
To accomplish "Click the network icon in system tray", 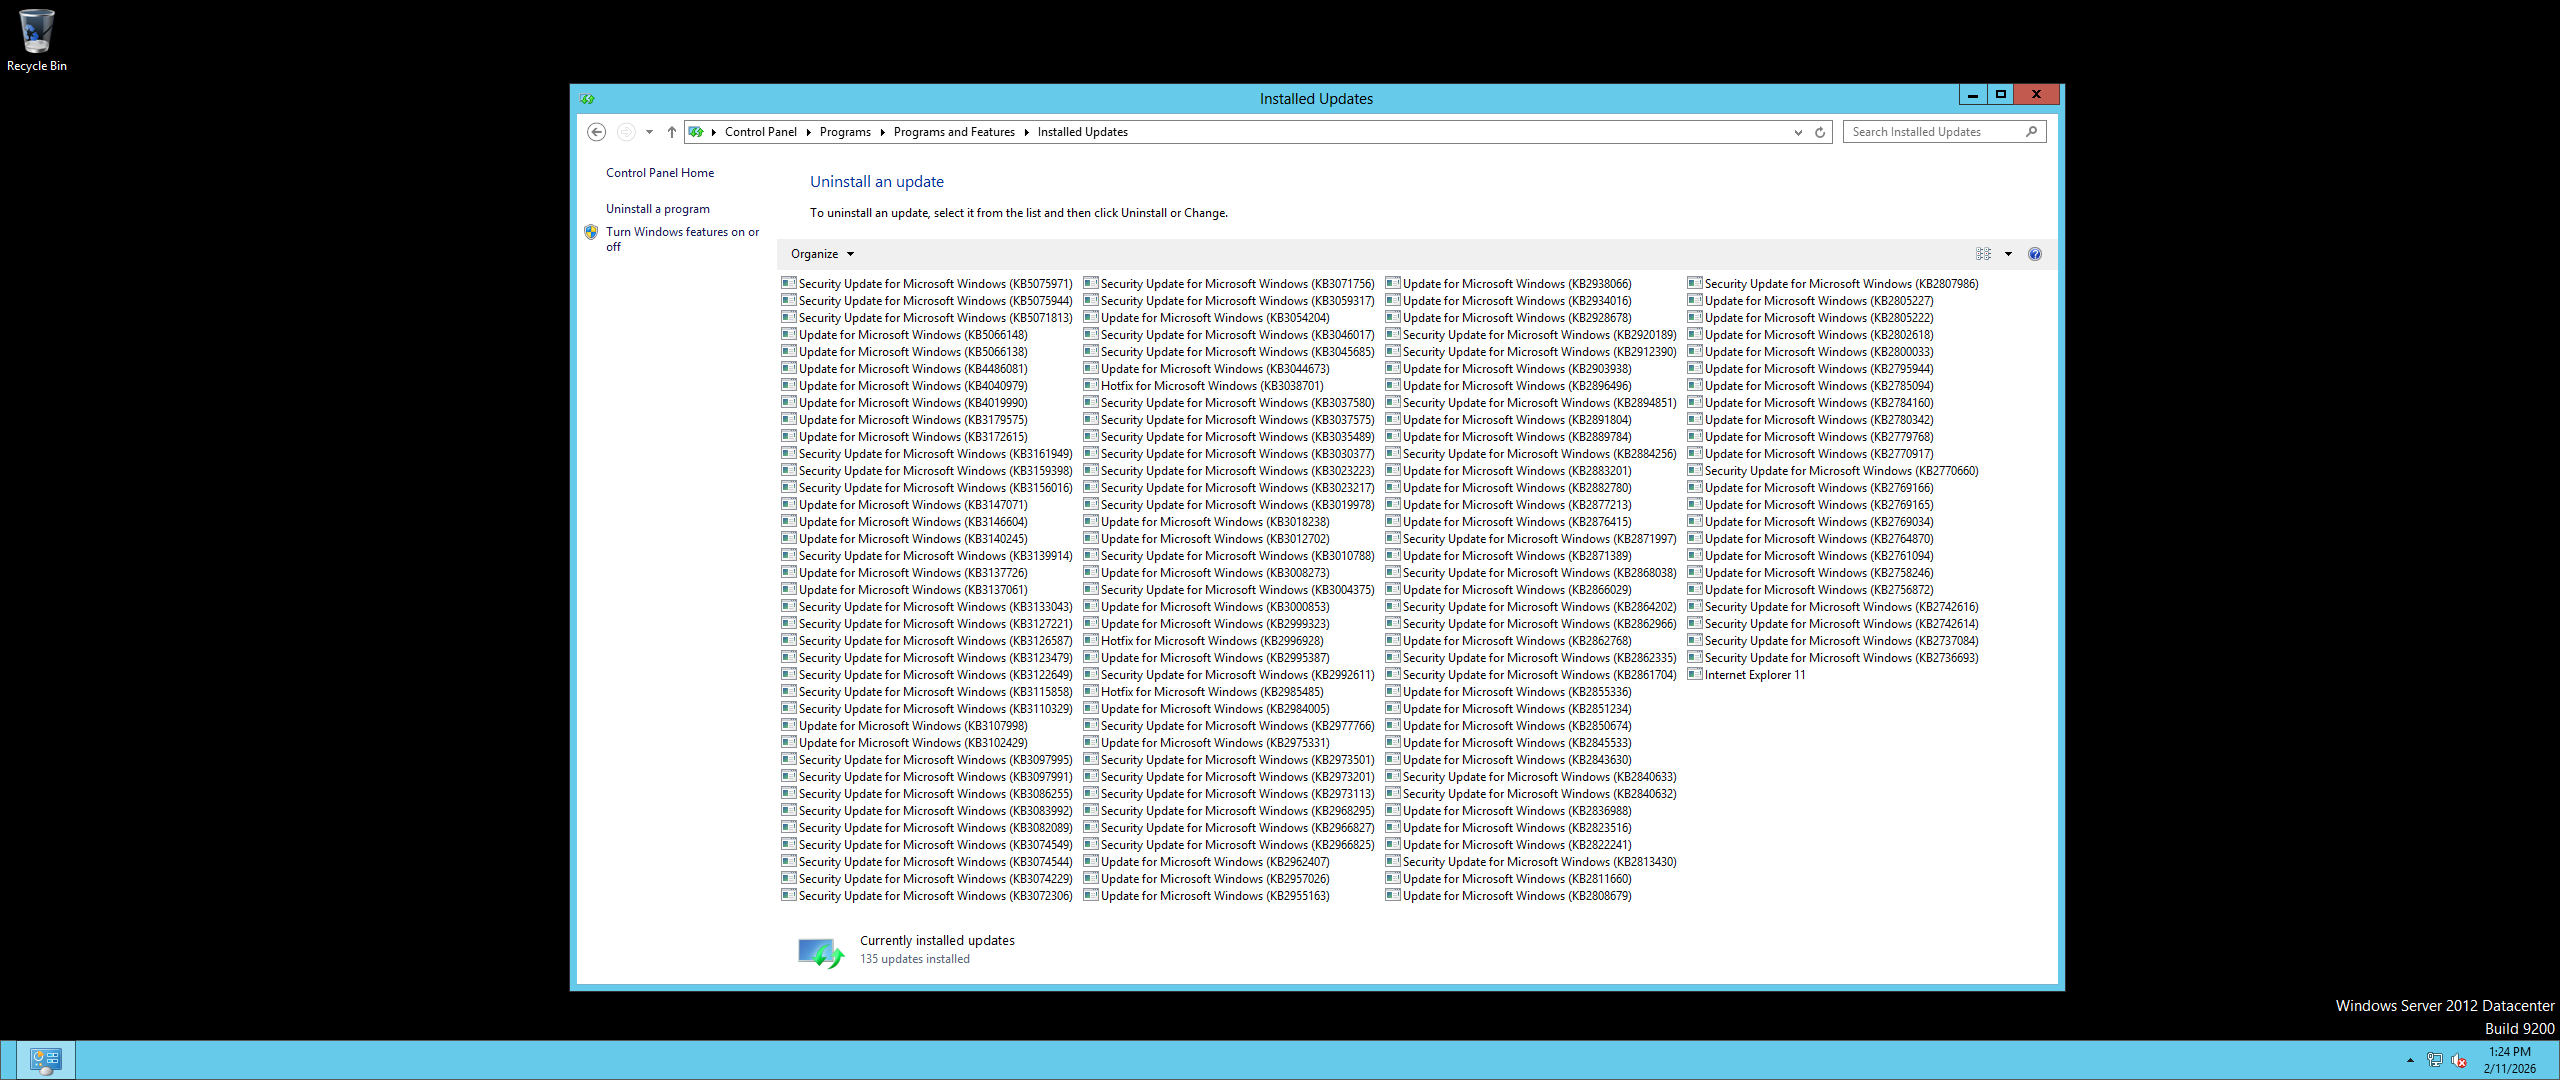I will (2434, 1060).
